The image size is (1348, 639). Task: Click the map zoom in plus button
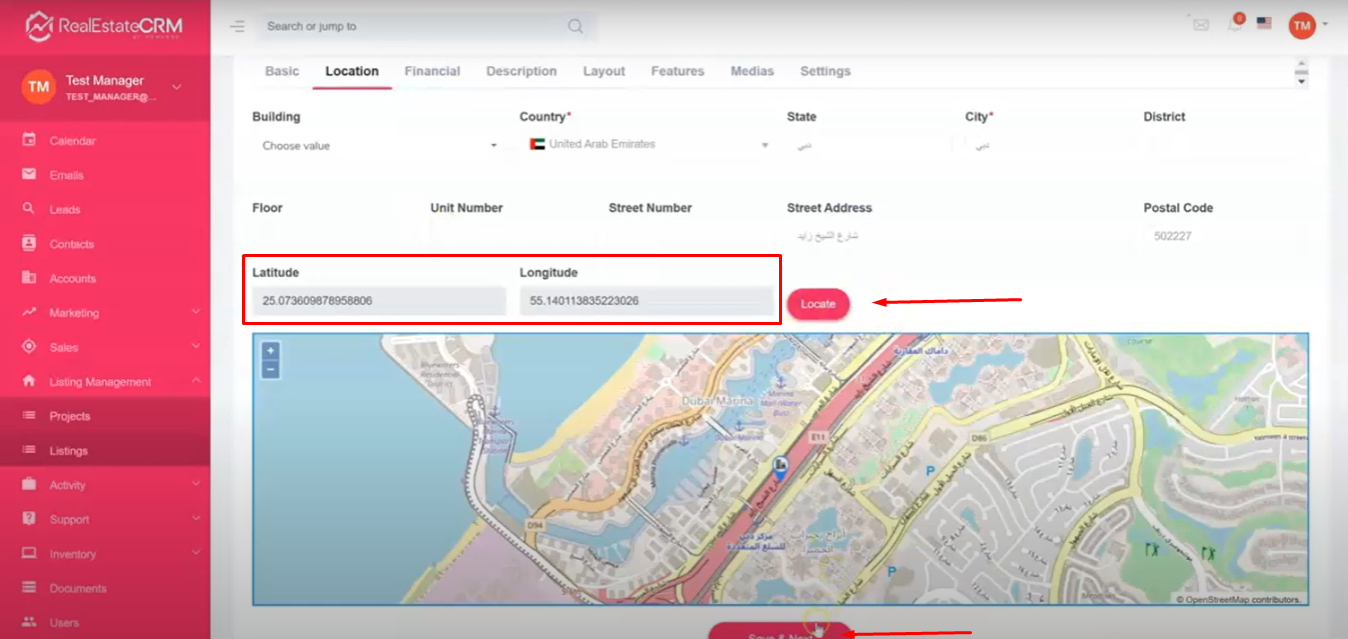(270, 351)
